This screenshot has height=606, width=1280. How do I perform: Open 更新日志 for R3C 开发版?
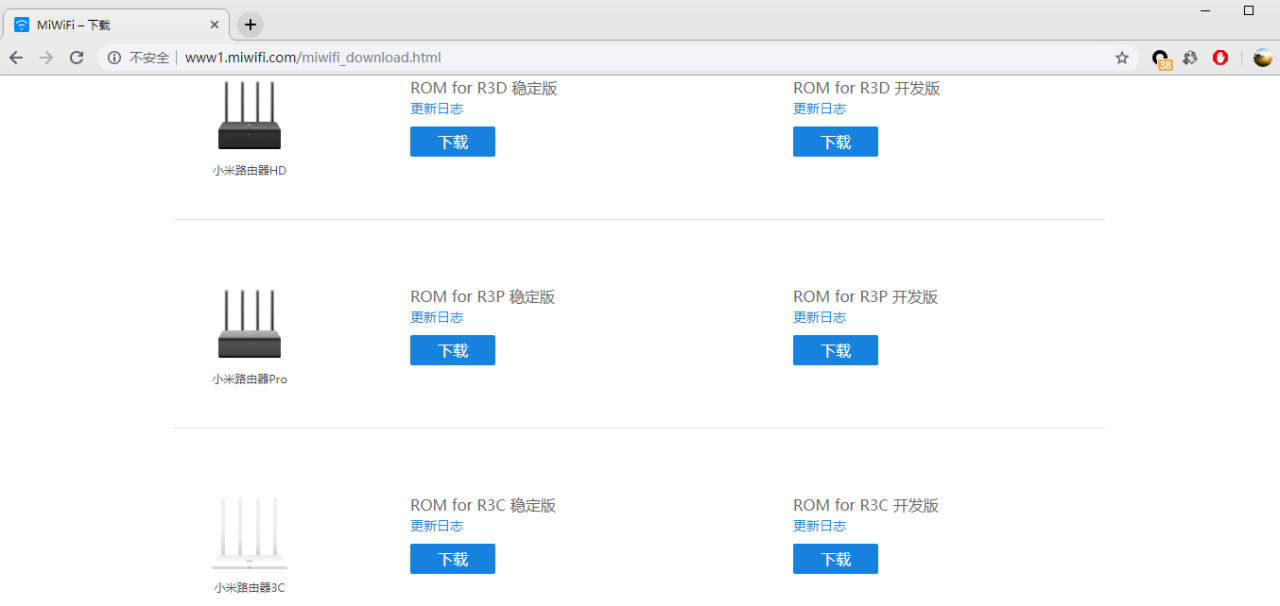(819, 526)
